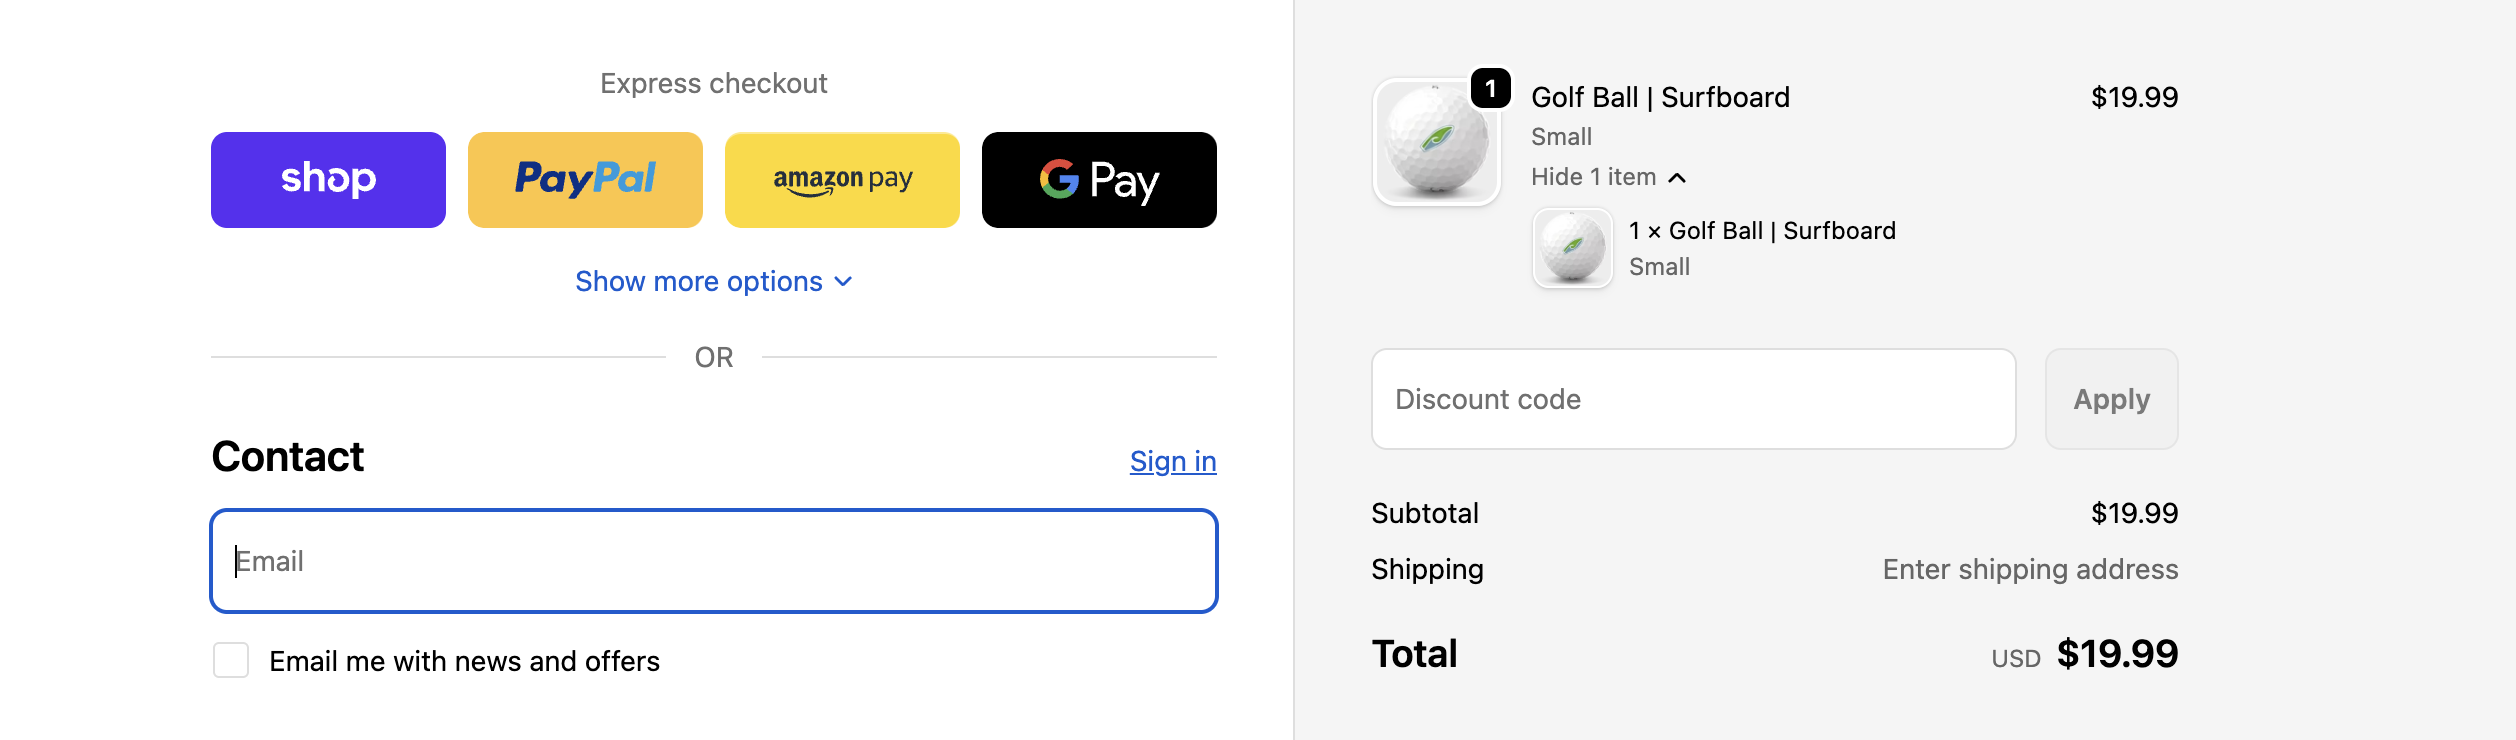
Task: Click the quantity badge on product image
Action: click(x=1490, y=89)
